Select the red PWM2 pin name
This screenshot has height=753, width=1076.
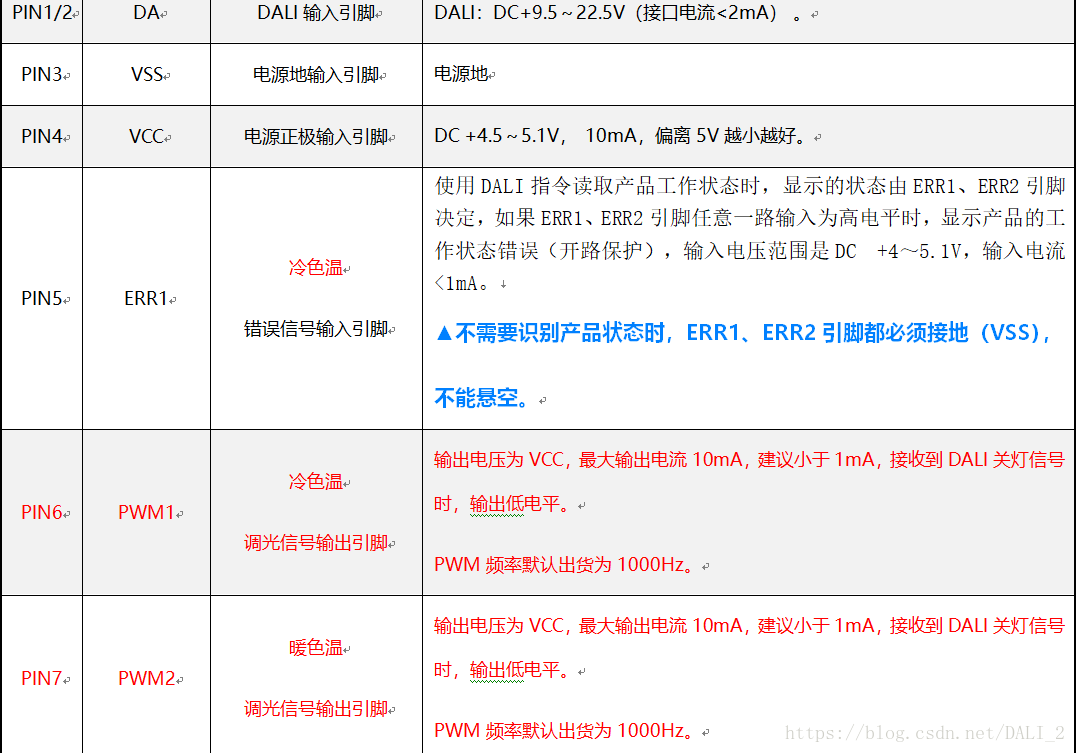click(145, 676)
